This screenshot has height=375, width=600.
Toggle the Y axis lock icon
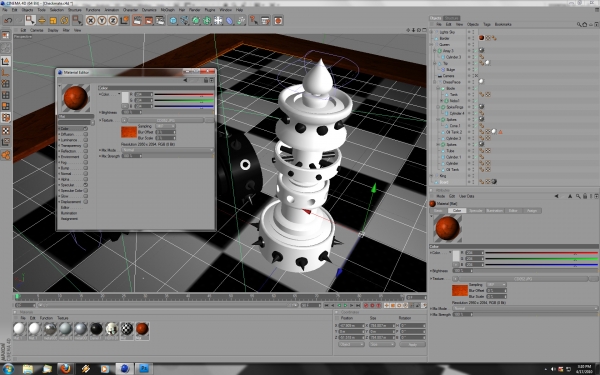[102, 20]
